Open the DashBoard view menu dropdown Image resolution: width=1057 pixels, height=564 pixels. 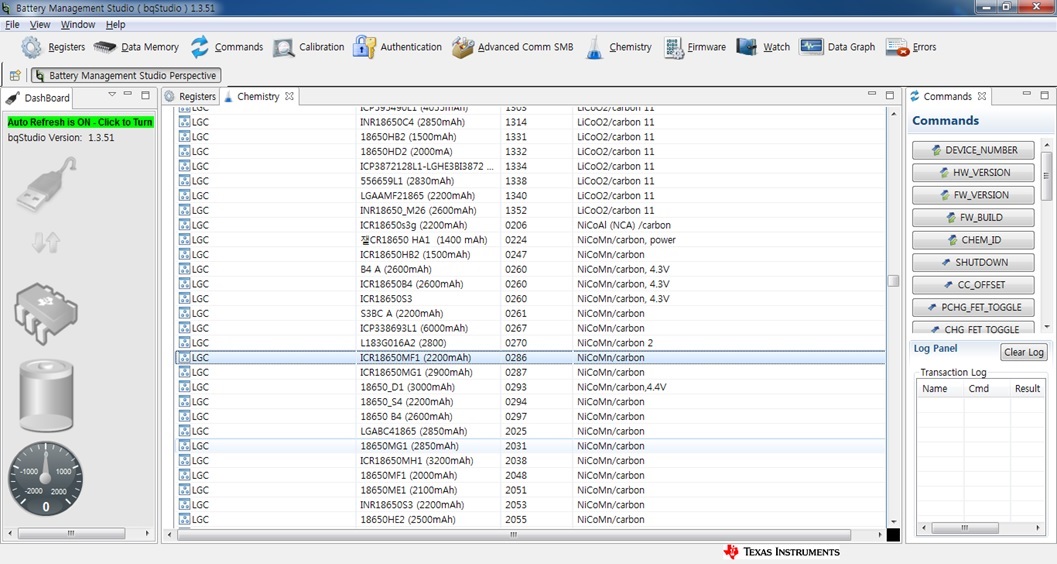(112, 95)
